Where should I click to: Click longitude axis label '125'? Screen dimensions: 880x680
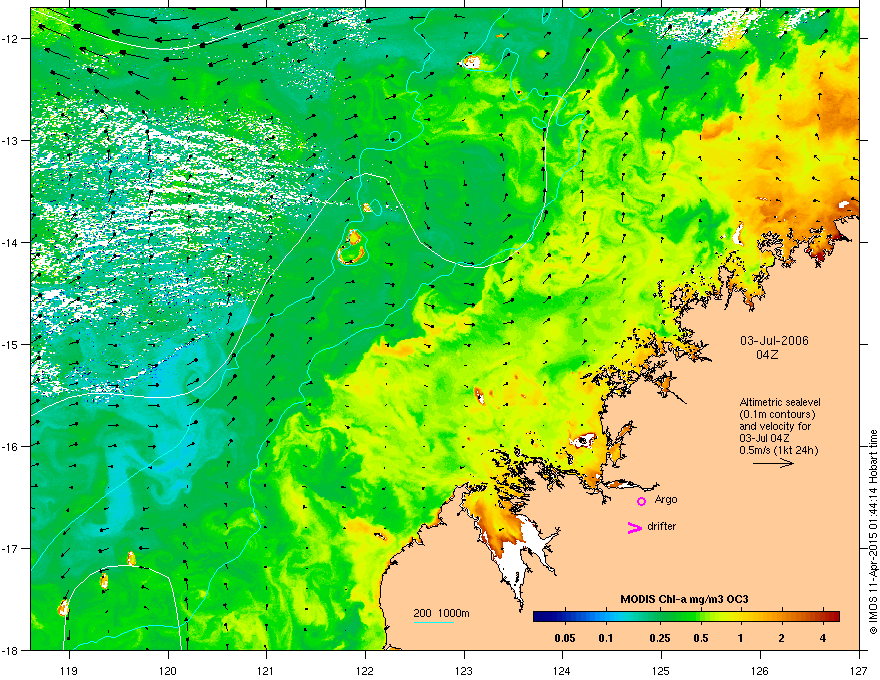[x=661, y=670]
